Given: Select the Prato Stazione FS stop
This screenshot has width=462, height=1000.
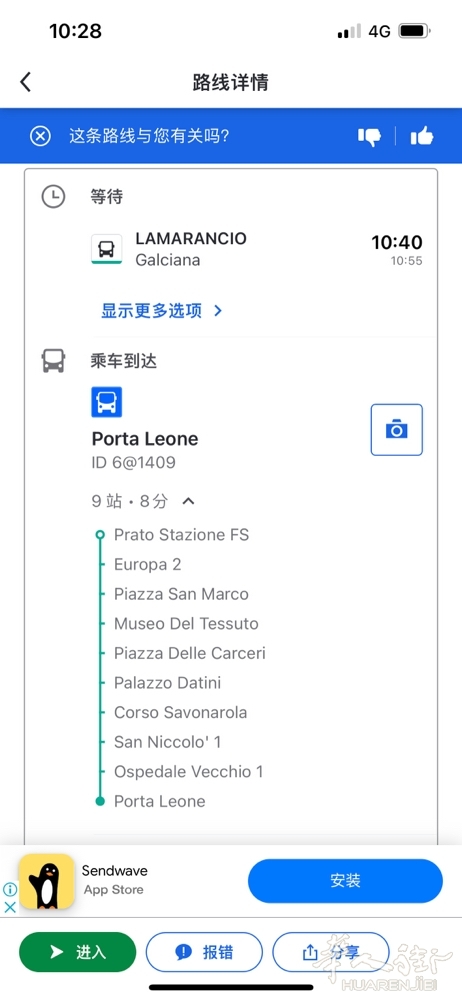Looking at the screenshot, I should pos(181,534).
